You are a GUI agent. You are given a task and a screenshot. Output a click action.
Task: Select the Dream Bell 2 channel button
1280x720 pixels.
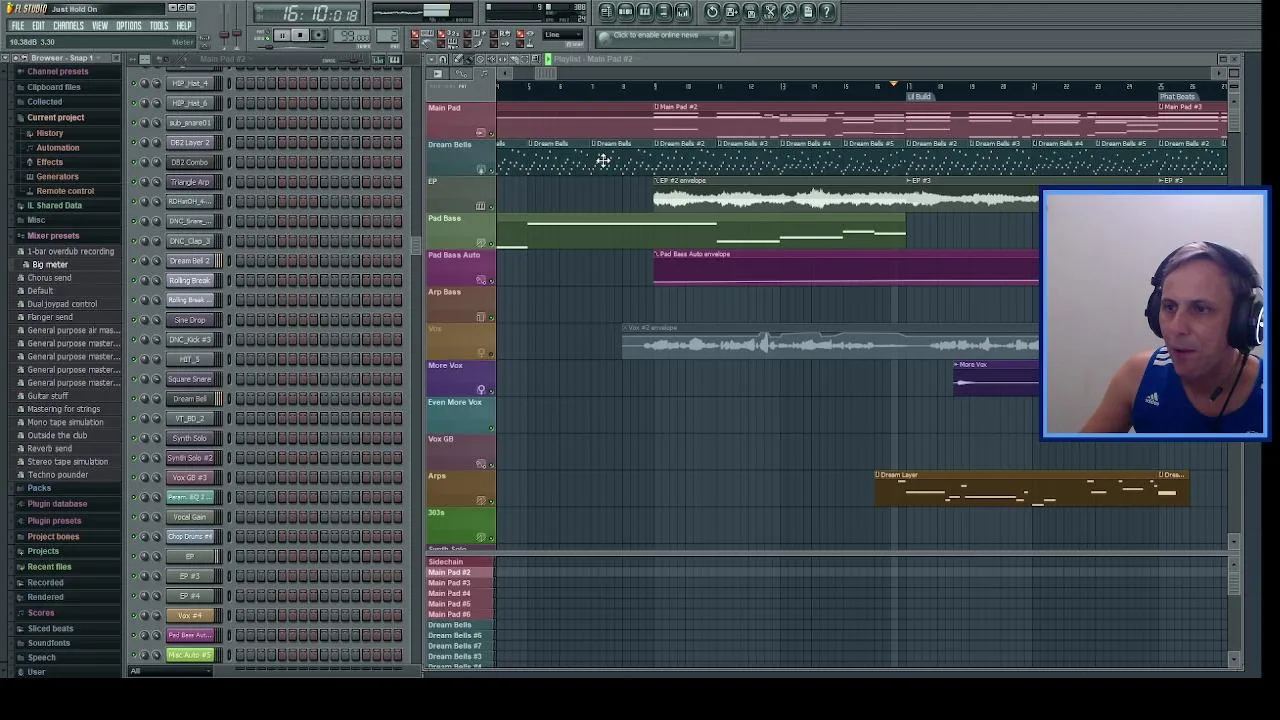pyautogui.click(x=190, y=261)
